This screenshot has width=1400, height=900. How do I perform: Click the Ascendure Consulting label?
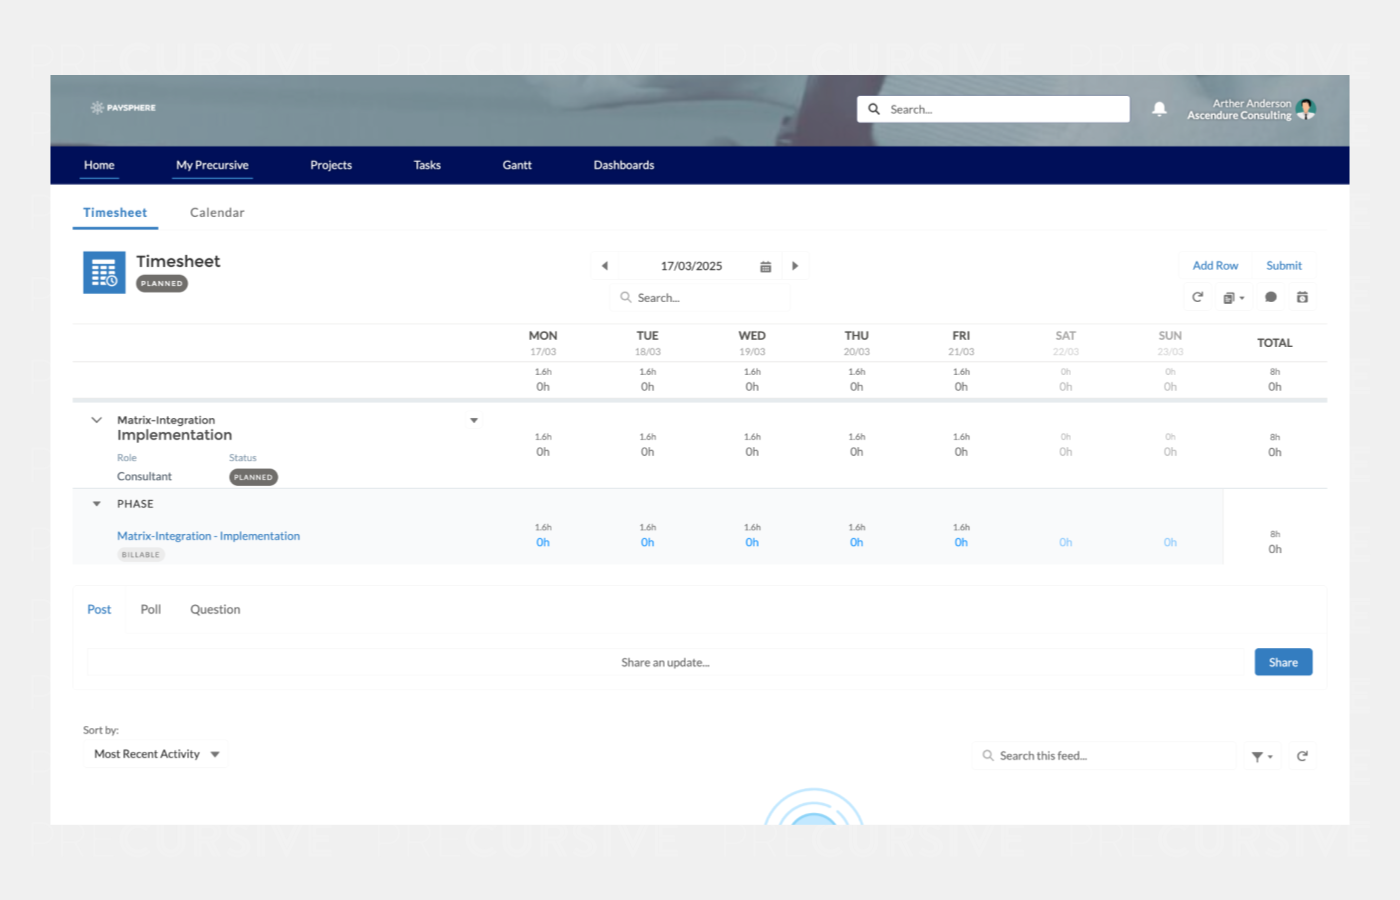[1239, 116]
